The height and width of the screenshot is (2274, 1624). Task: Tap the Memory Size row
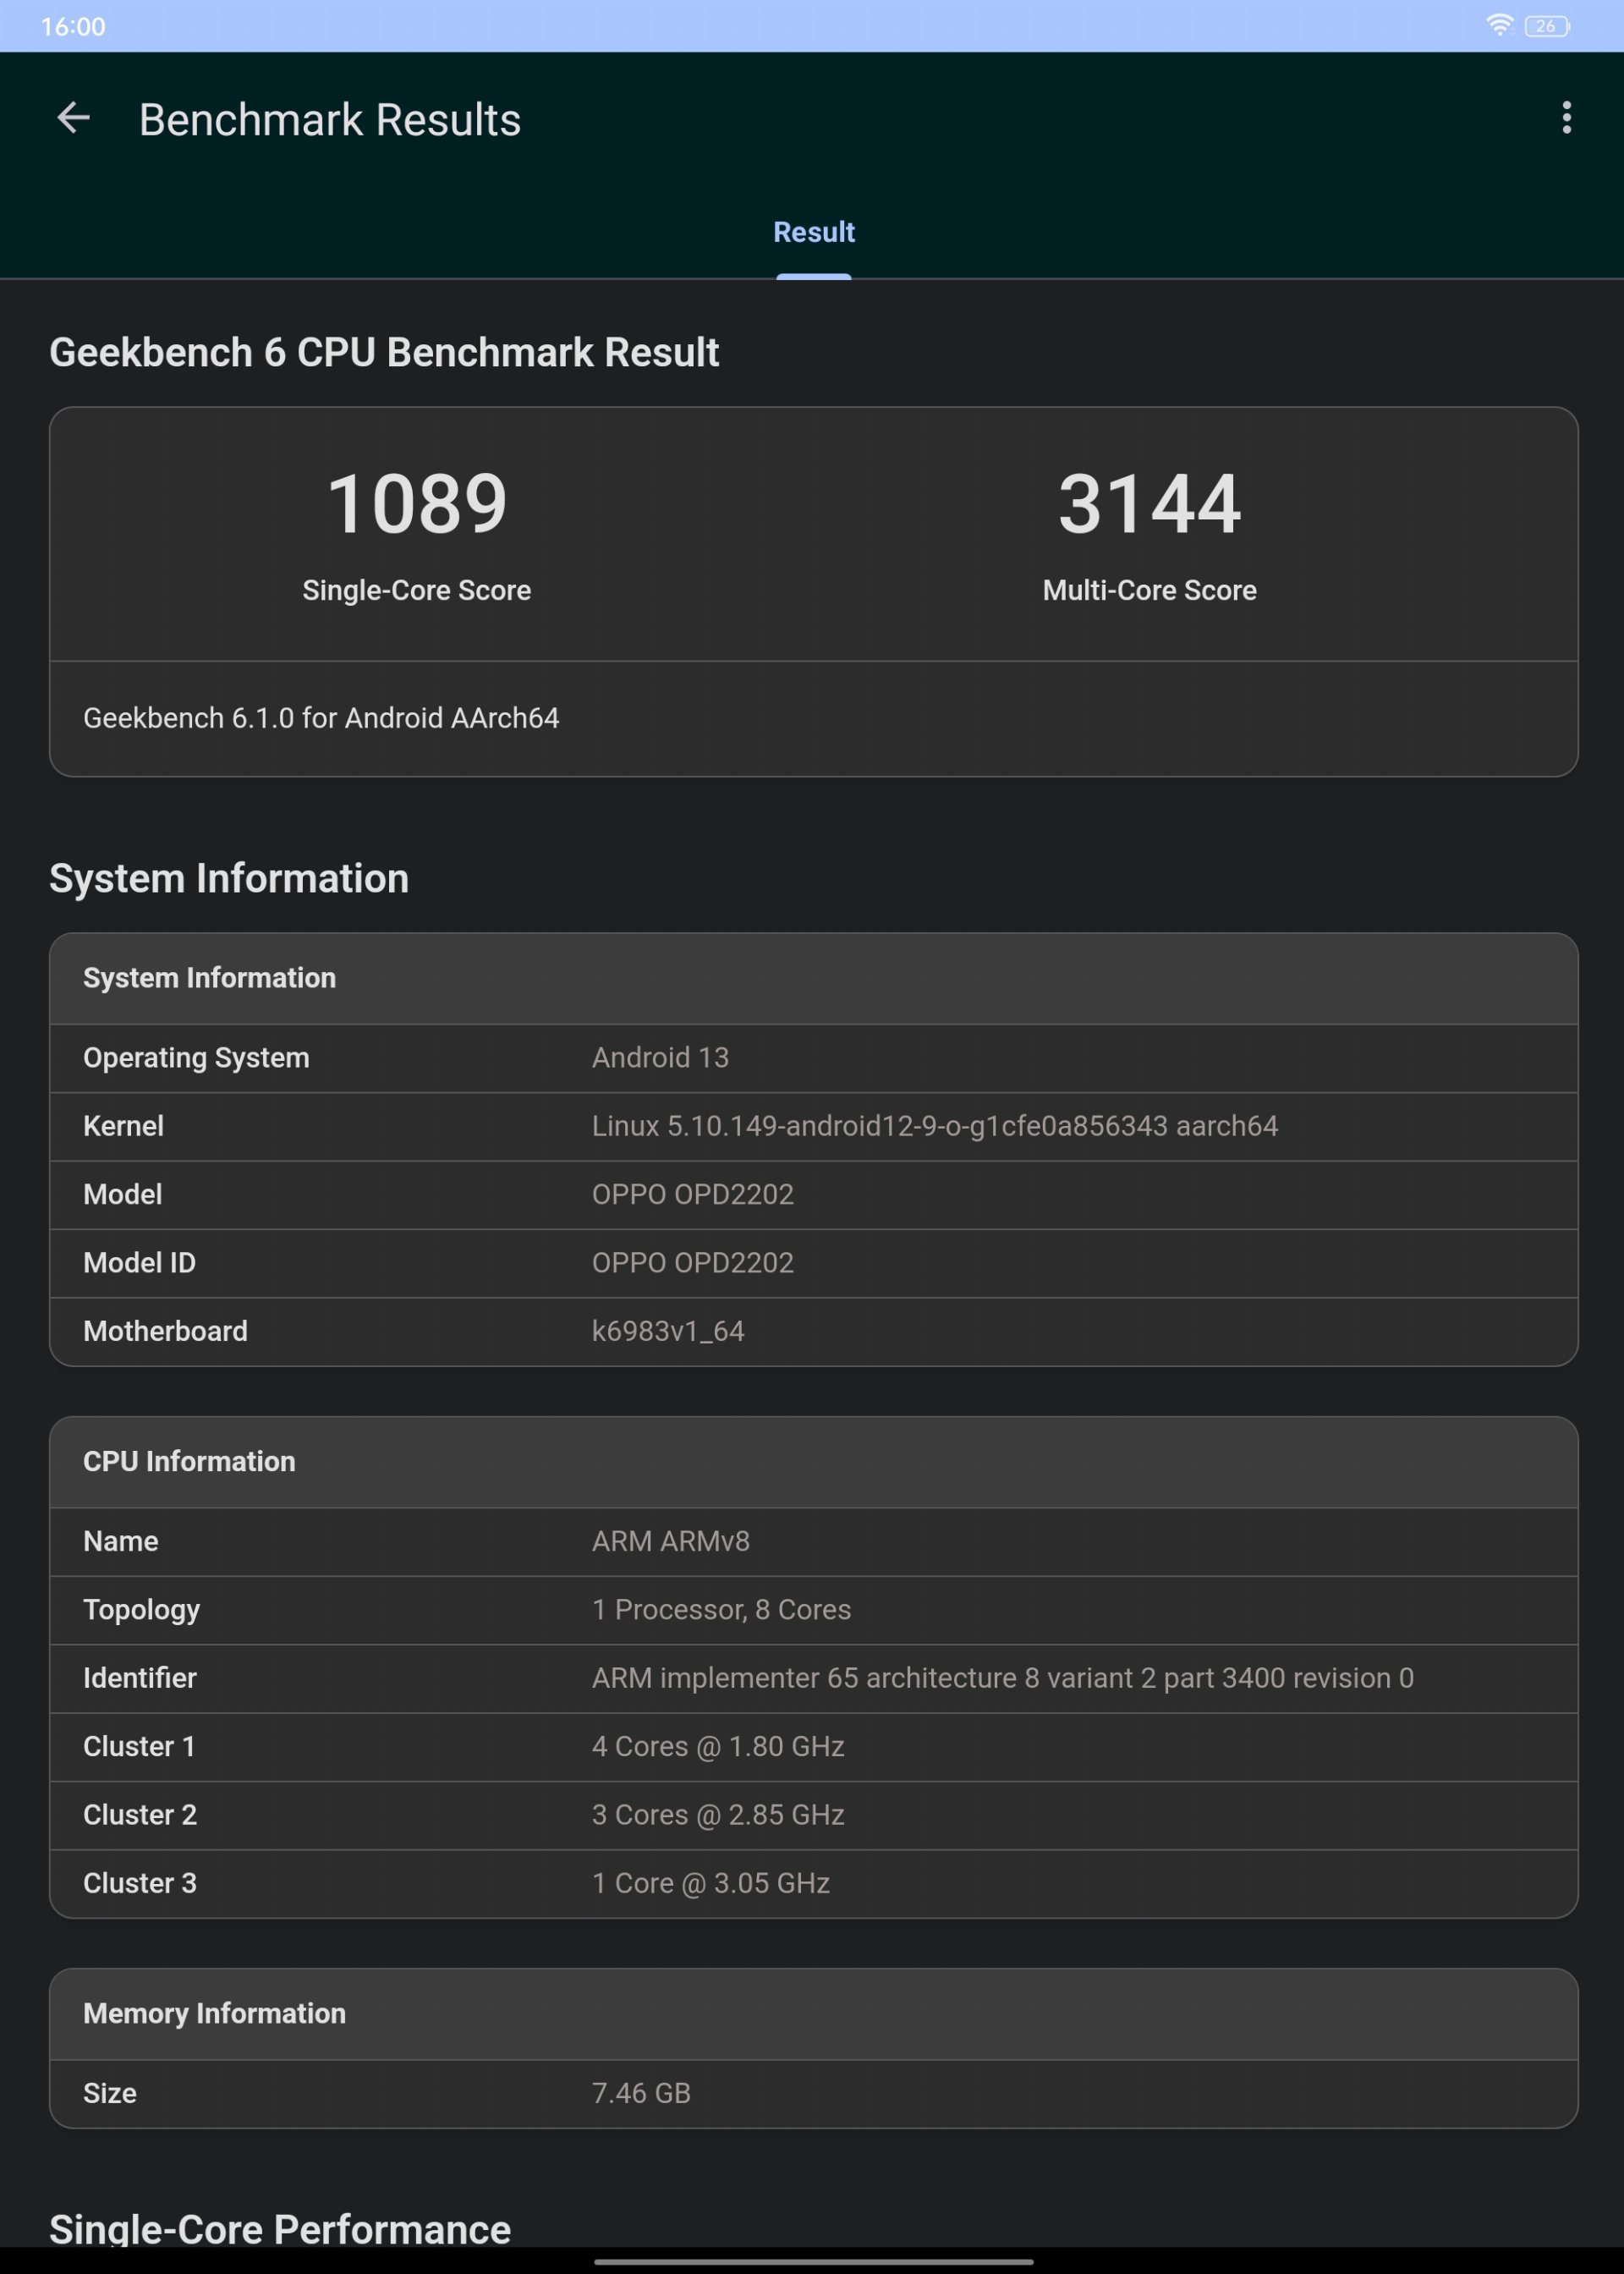(814, 2093)
